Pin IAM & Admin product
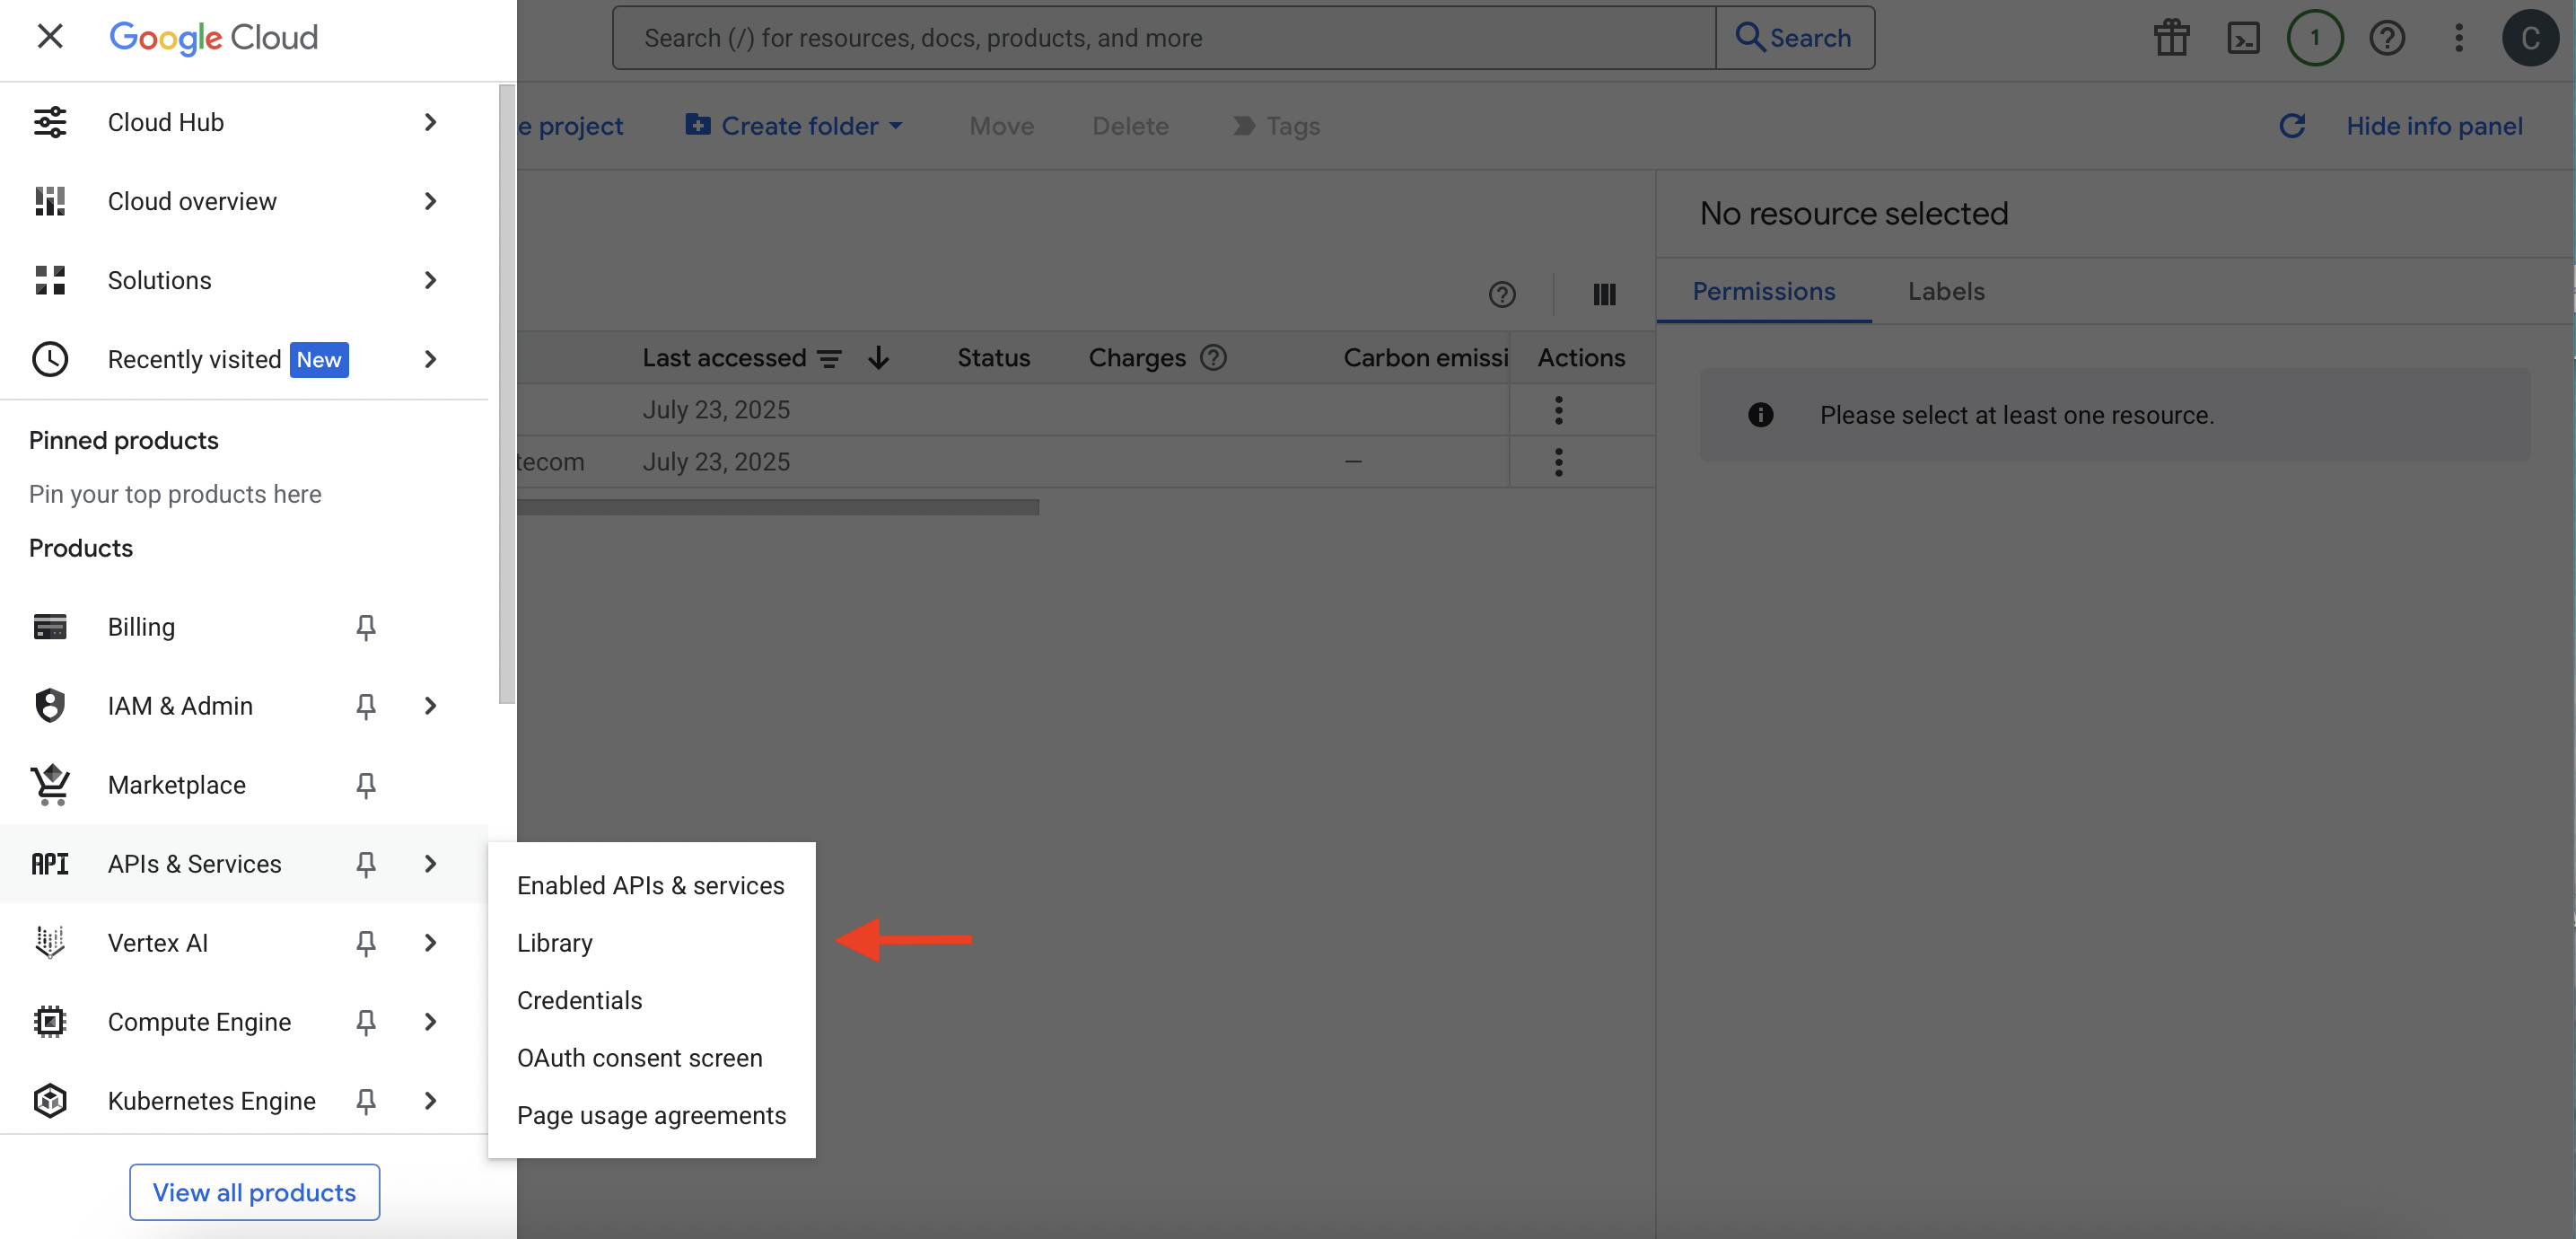The height and width of the screenshot is (1239, 2576). (366, 706)
